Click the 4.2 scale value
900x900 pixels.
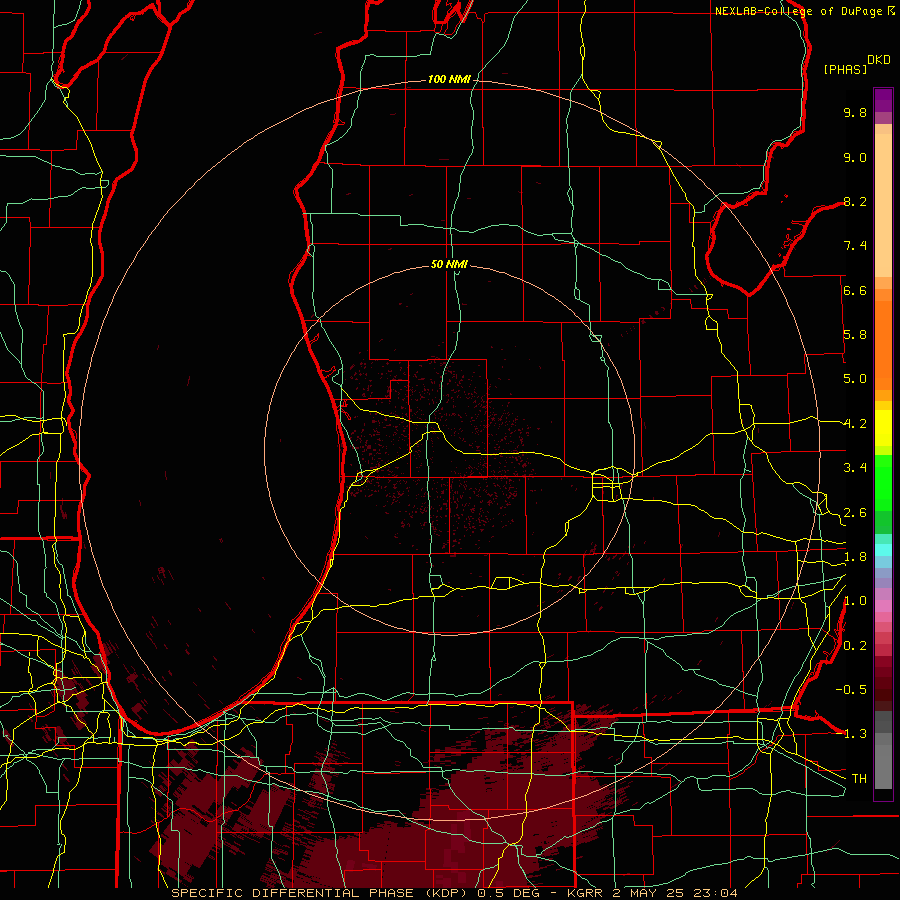(855, 424)
